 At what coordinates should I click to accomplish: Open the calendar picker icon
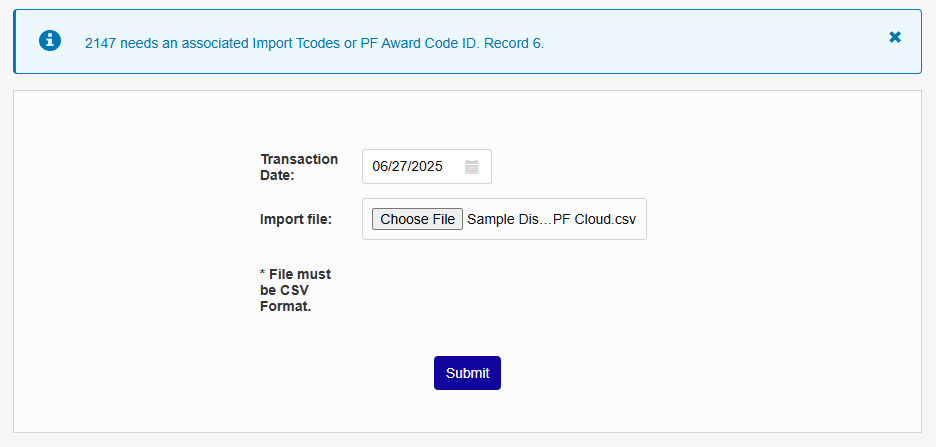(x=472, y=167)
